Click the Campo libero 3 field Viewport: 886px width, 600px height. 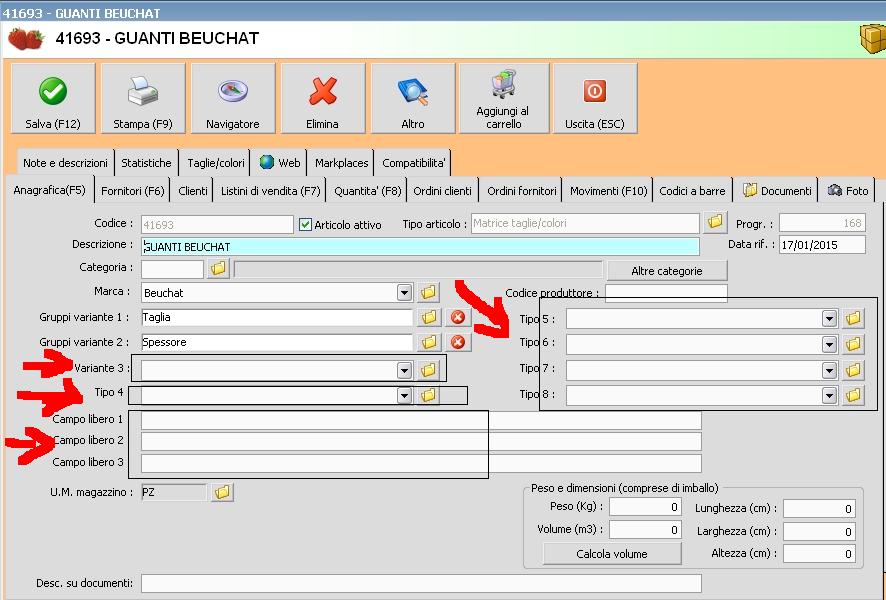(x=421, y=463)
